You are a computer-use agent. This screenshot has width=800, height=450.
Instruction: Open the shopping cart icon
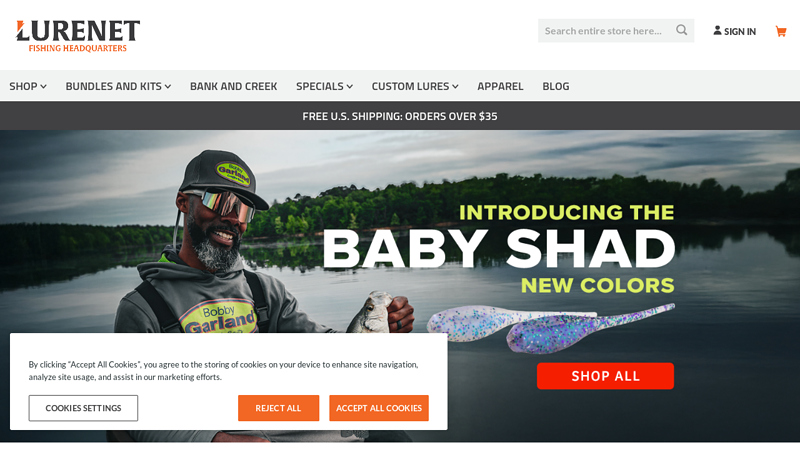781,31
